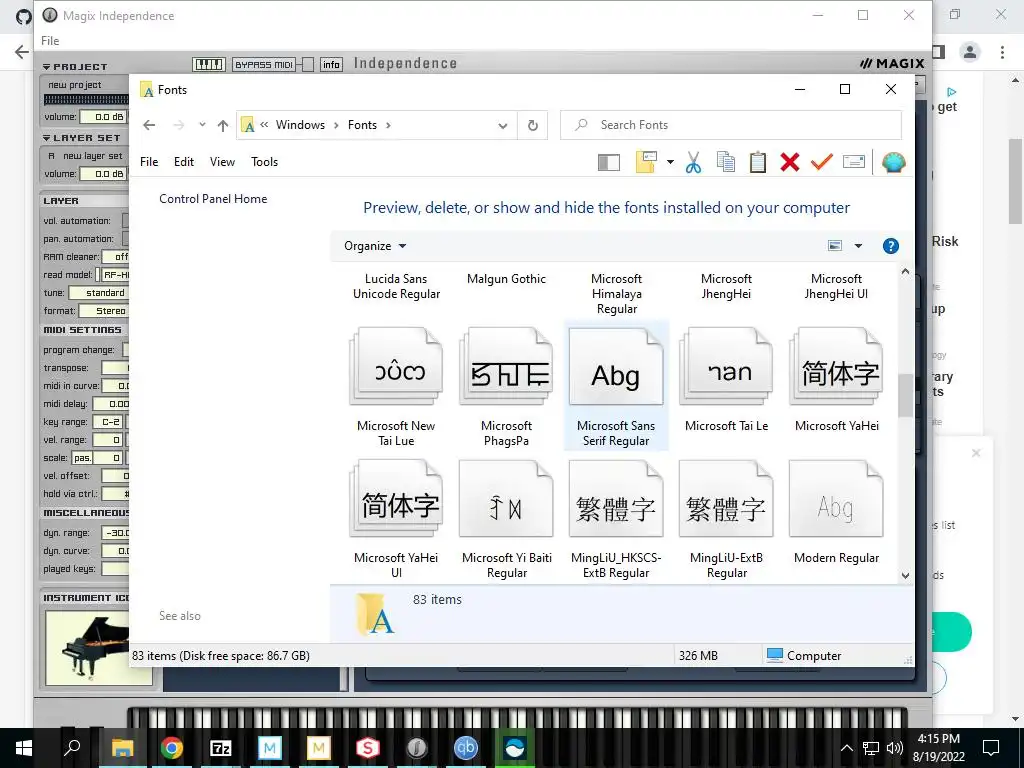Click the format Stereo value field

pos(104,311)
